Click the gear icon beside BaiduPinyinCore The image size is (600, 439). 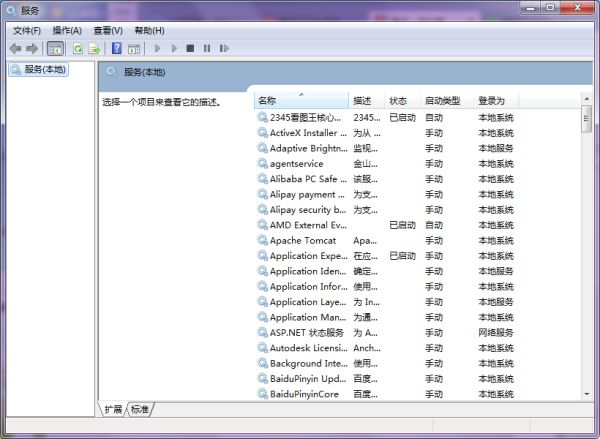[262, 393]
